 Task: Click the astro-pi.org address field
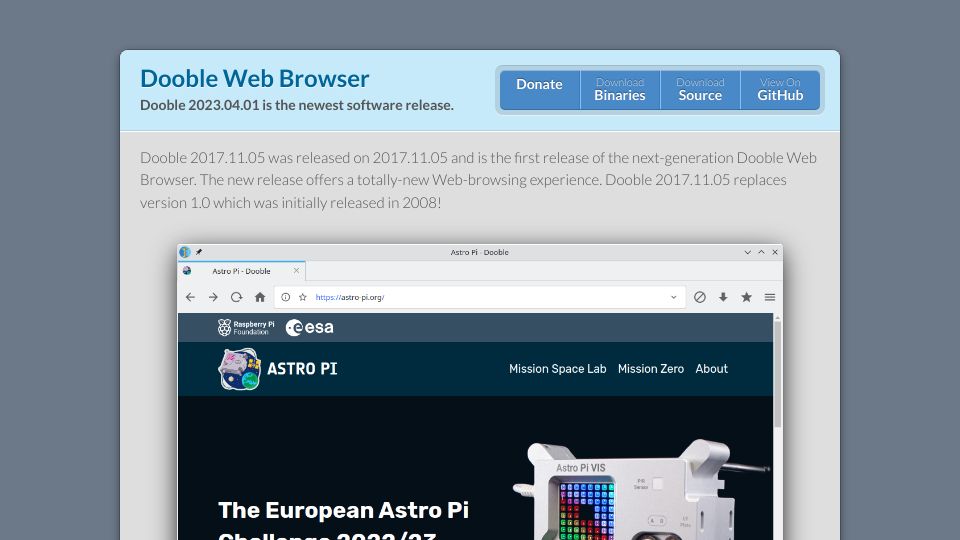[479, 297]
